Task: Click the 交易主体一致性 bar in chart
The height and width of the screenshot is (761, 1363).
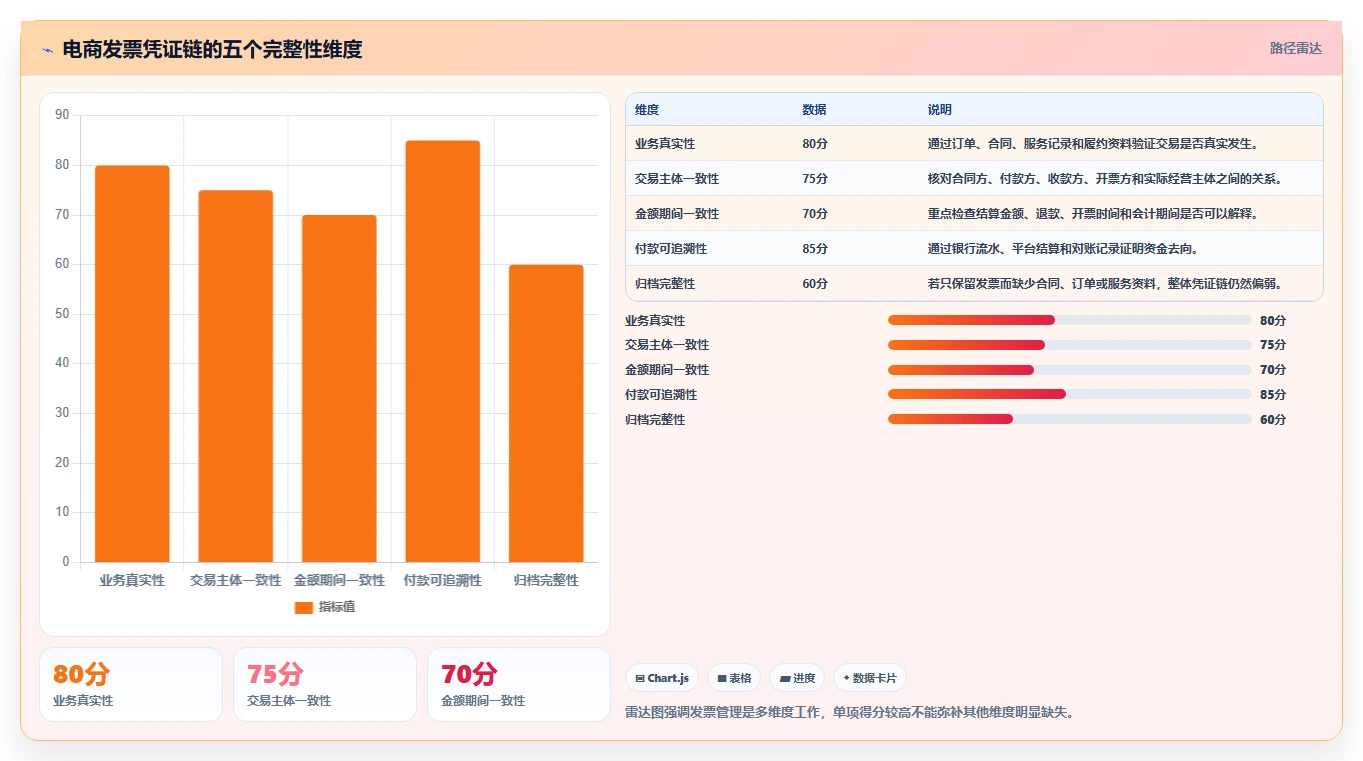Action: [x=235, y=376]
